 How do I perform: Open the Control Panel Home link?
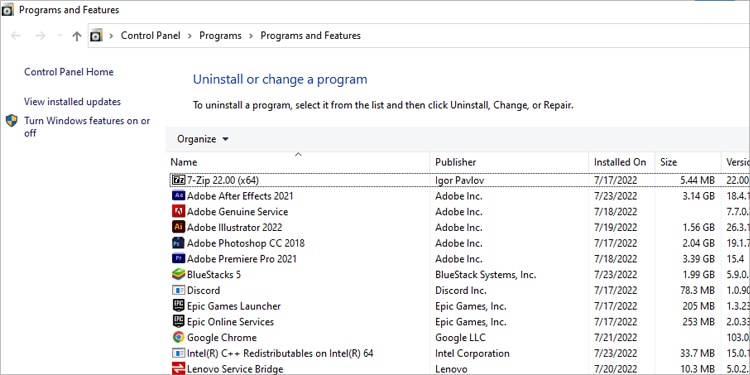[69, 72]
